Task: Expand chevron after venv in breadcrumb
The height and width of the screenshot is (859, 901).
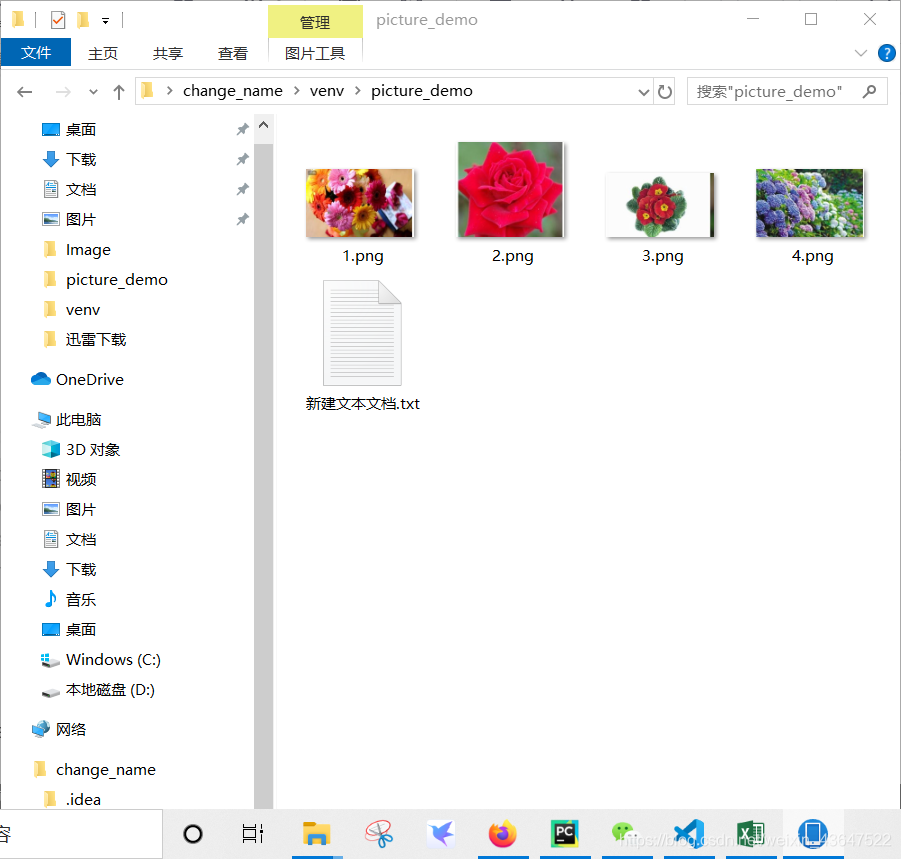Action: click(358, 91)
